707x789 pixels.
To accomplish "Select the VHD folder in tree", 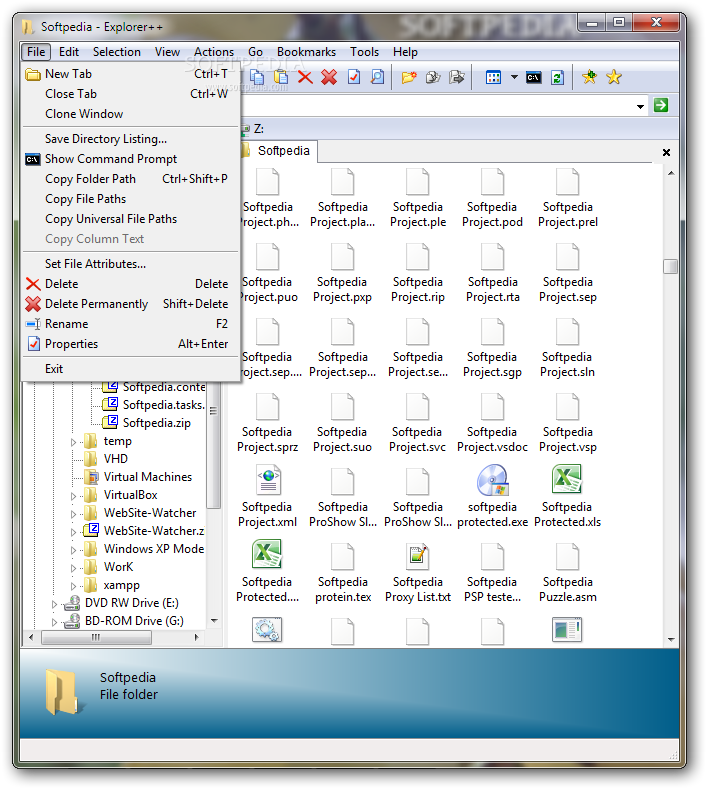I will pos(116,459).
